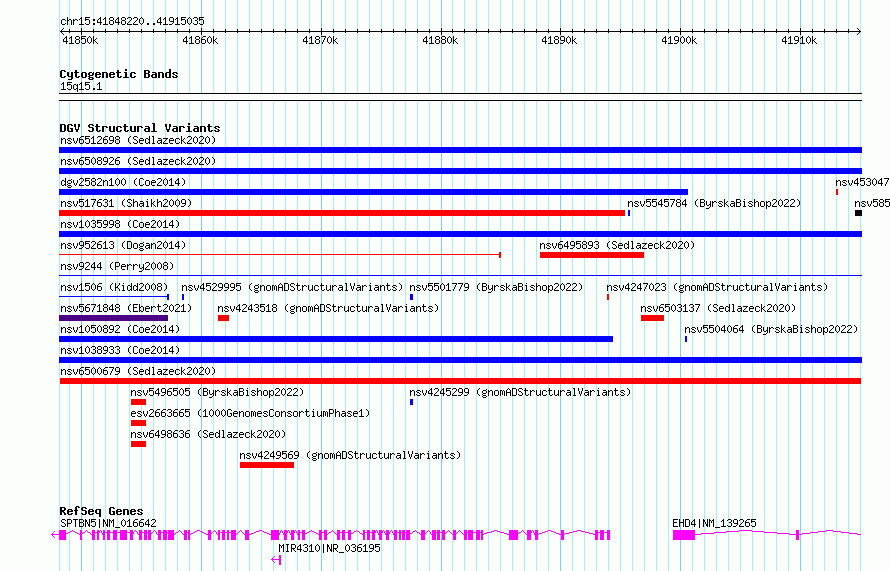Click the nsv4247023 gnomAD variant label

coord(717,287)
